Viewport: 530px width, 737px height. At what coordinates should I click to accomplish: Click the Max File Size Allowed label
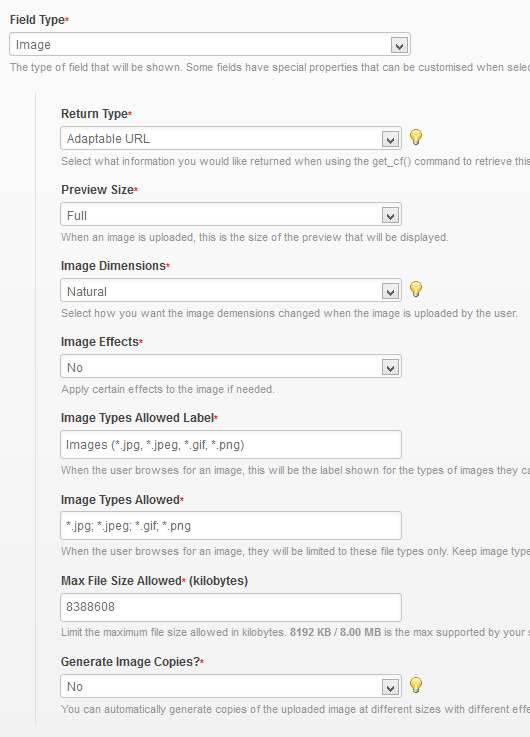pos(121,581)
